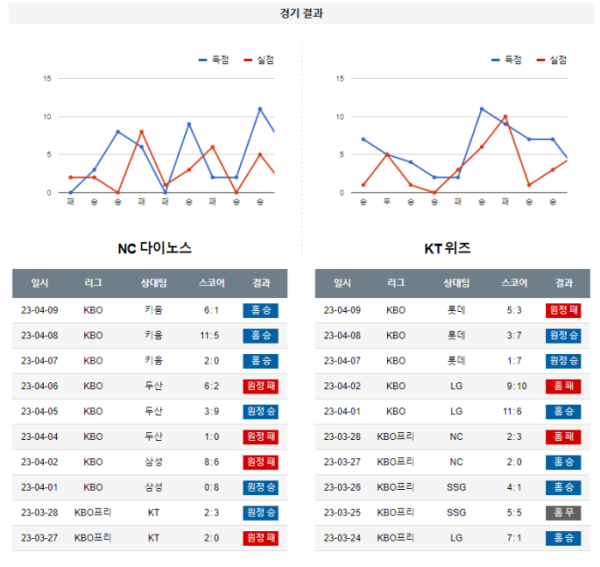
Task: Click score 11:5 in NC 다이노스 table
Action: (209, 336)
